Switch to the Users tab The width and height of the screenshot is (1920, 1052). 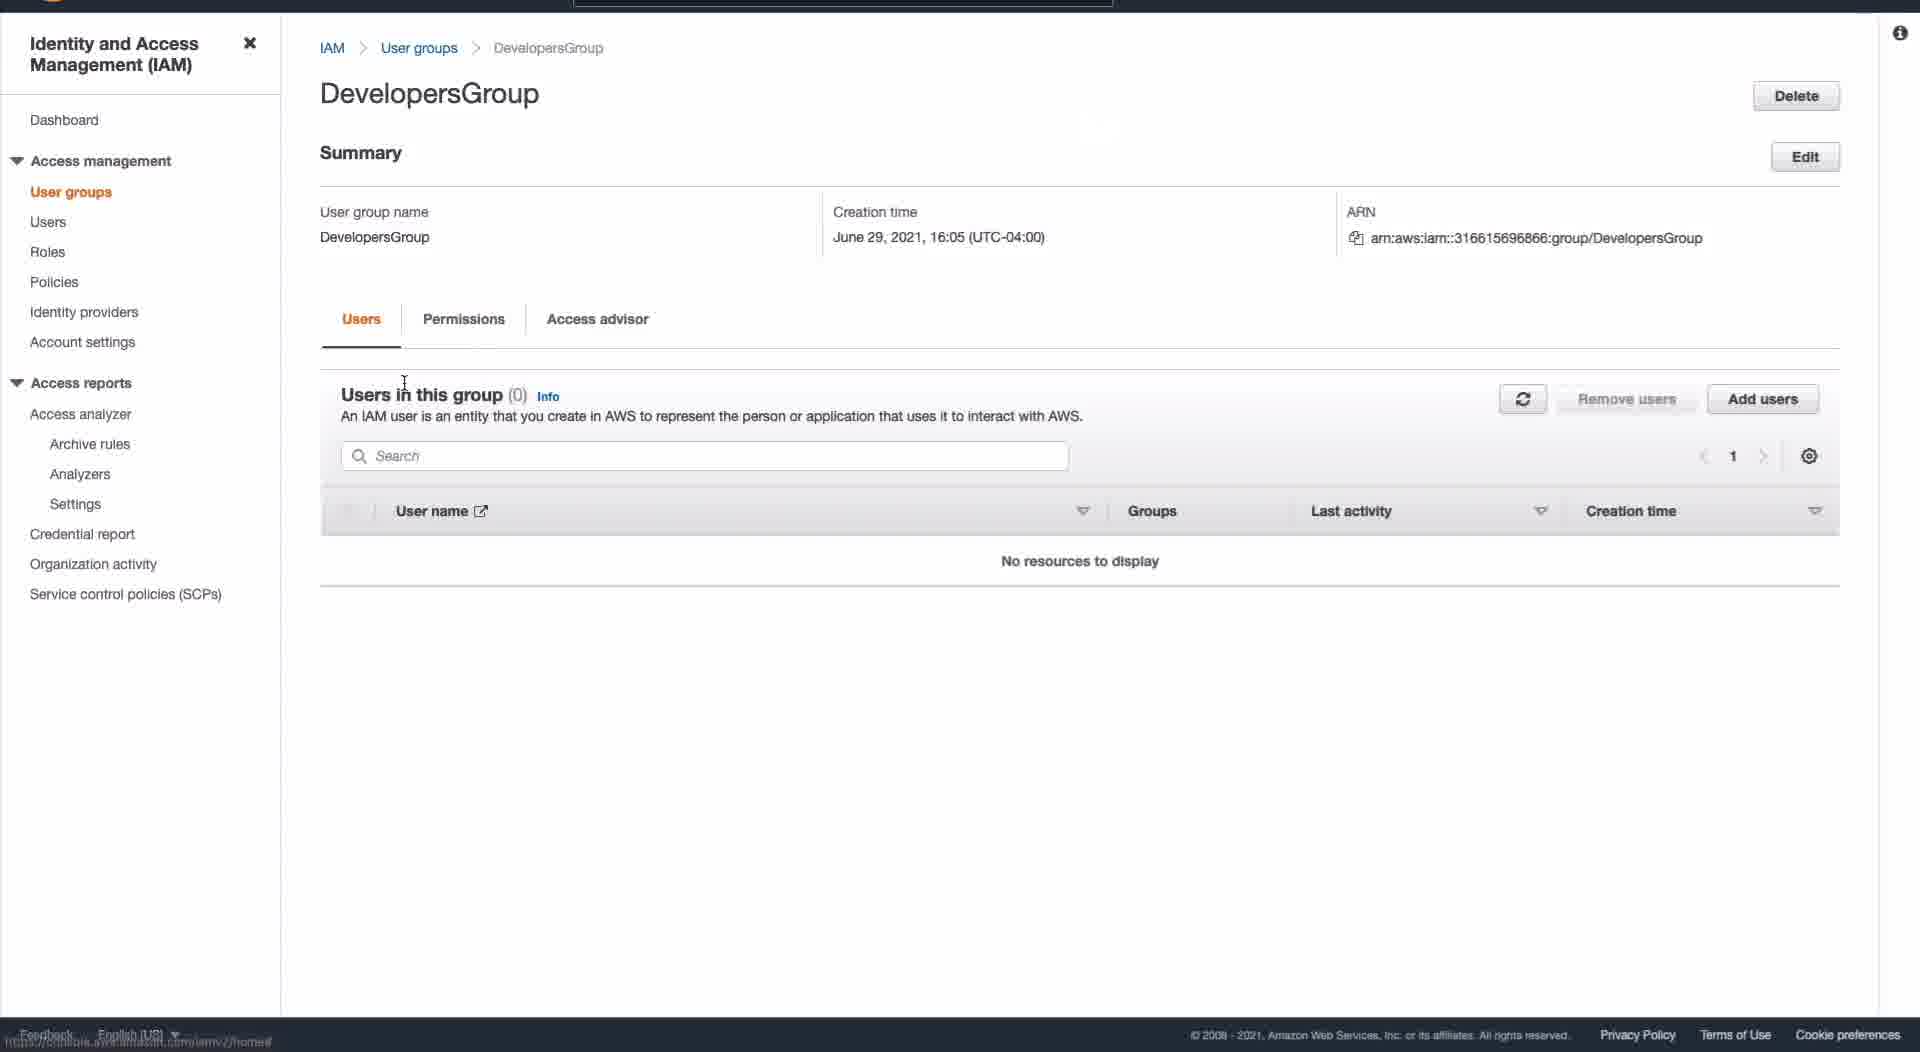pyautogui.click(x=361, y=319)
